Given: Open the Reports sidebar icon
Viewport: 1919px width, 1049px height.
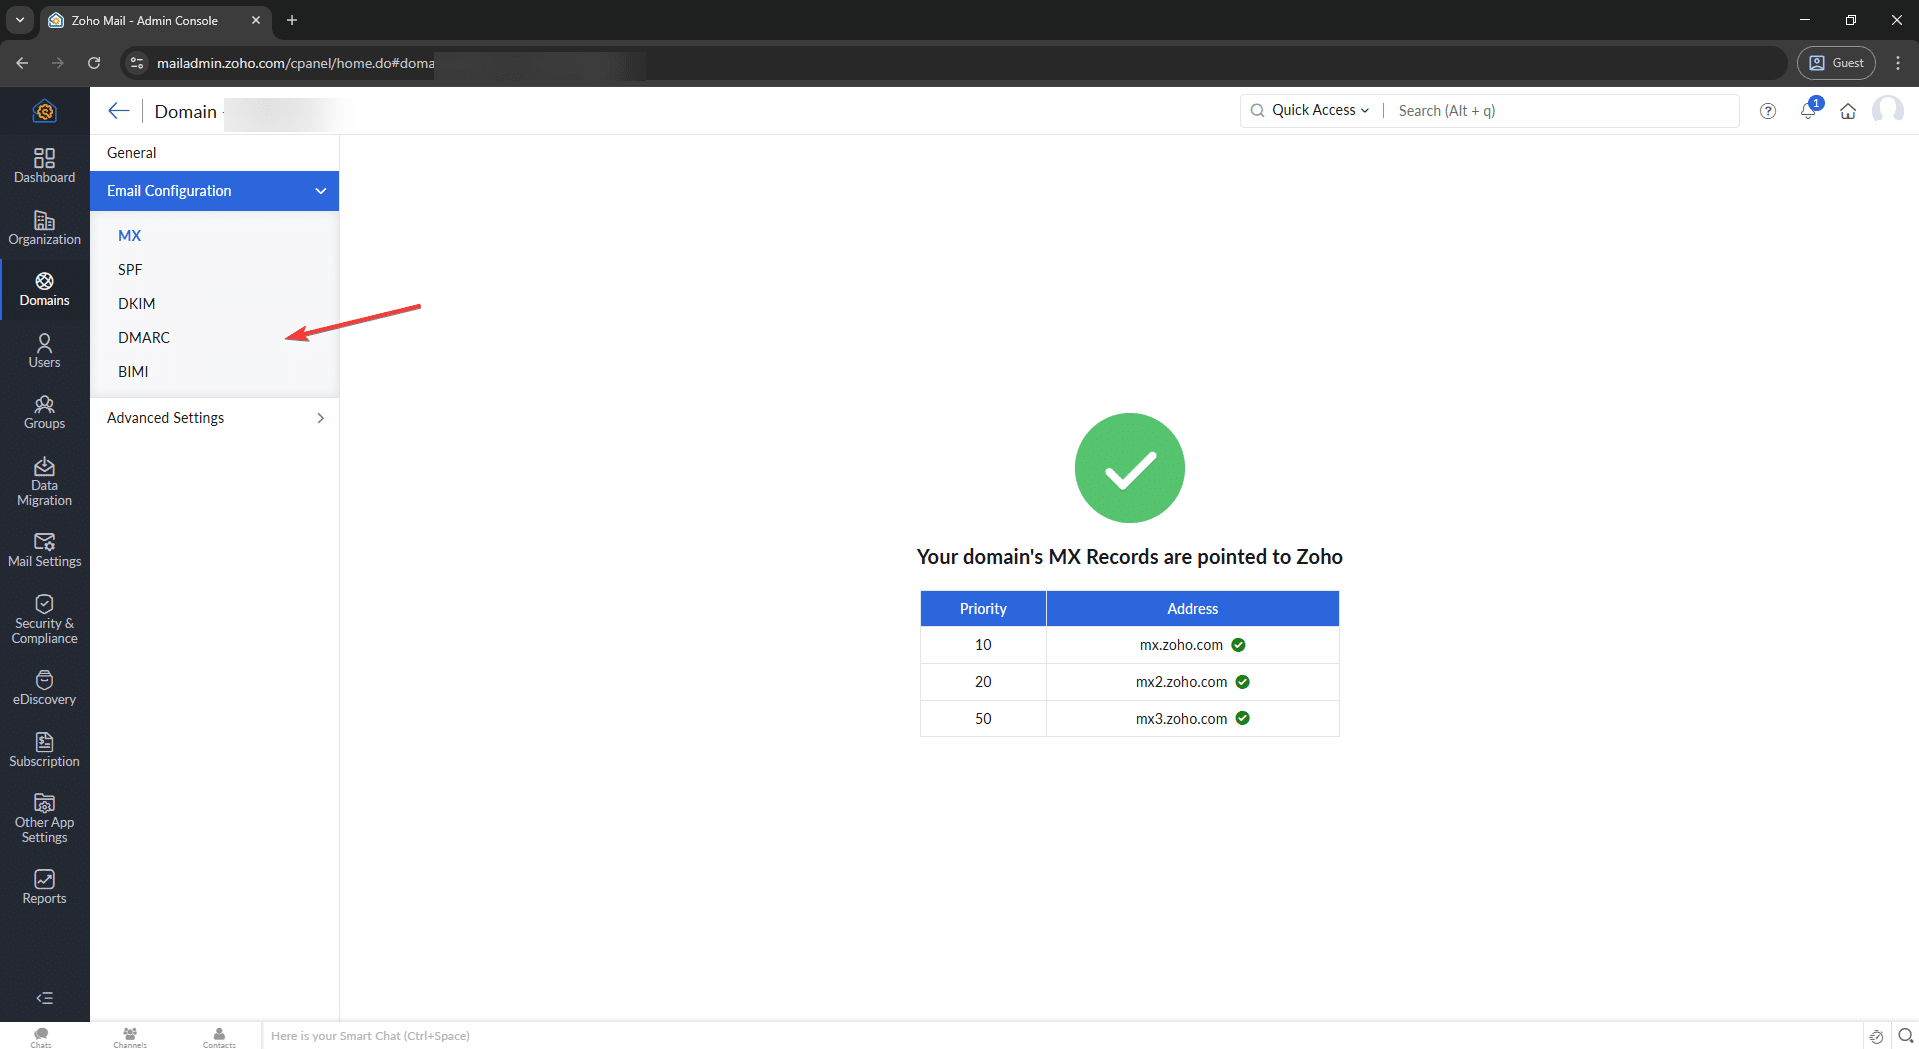Looking at the screenshot, I should (44, 887).
